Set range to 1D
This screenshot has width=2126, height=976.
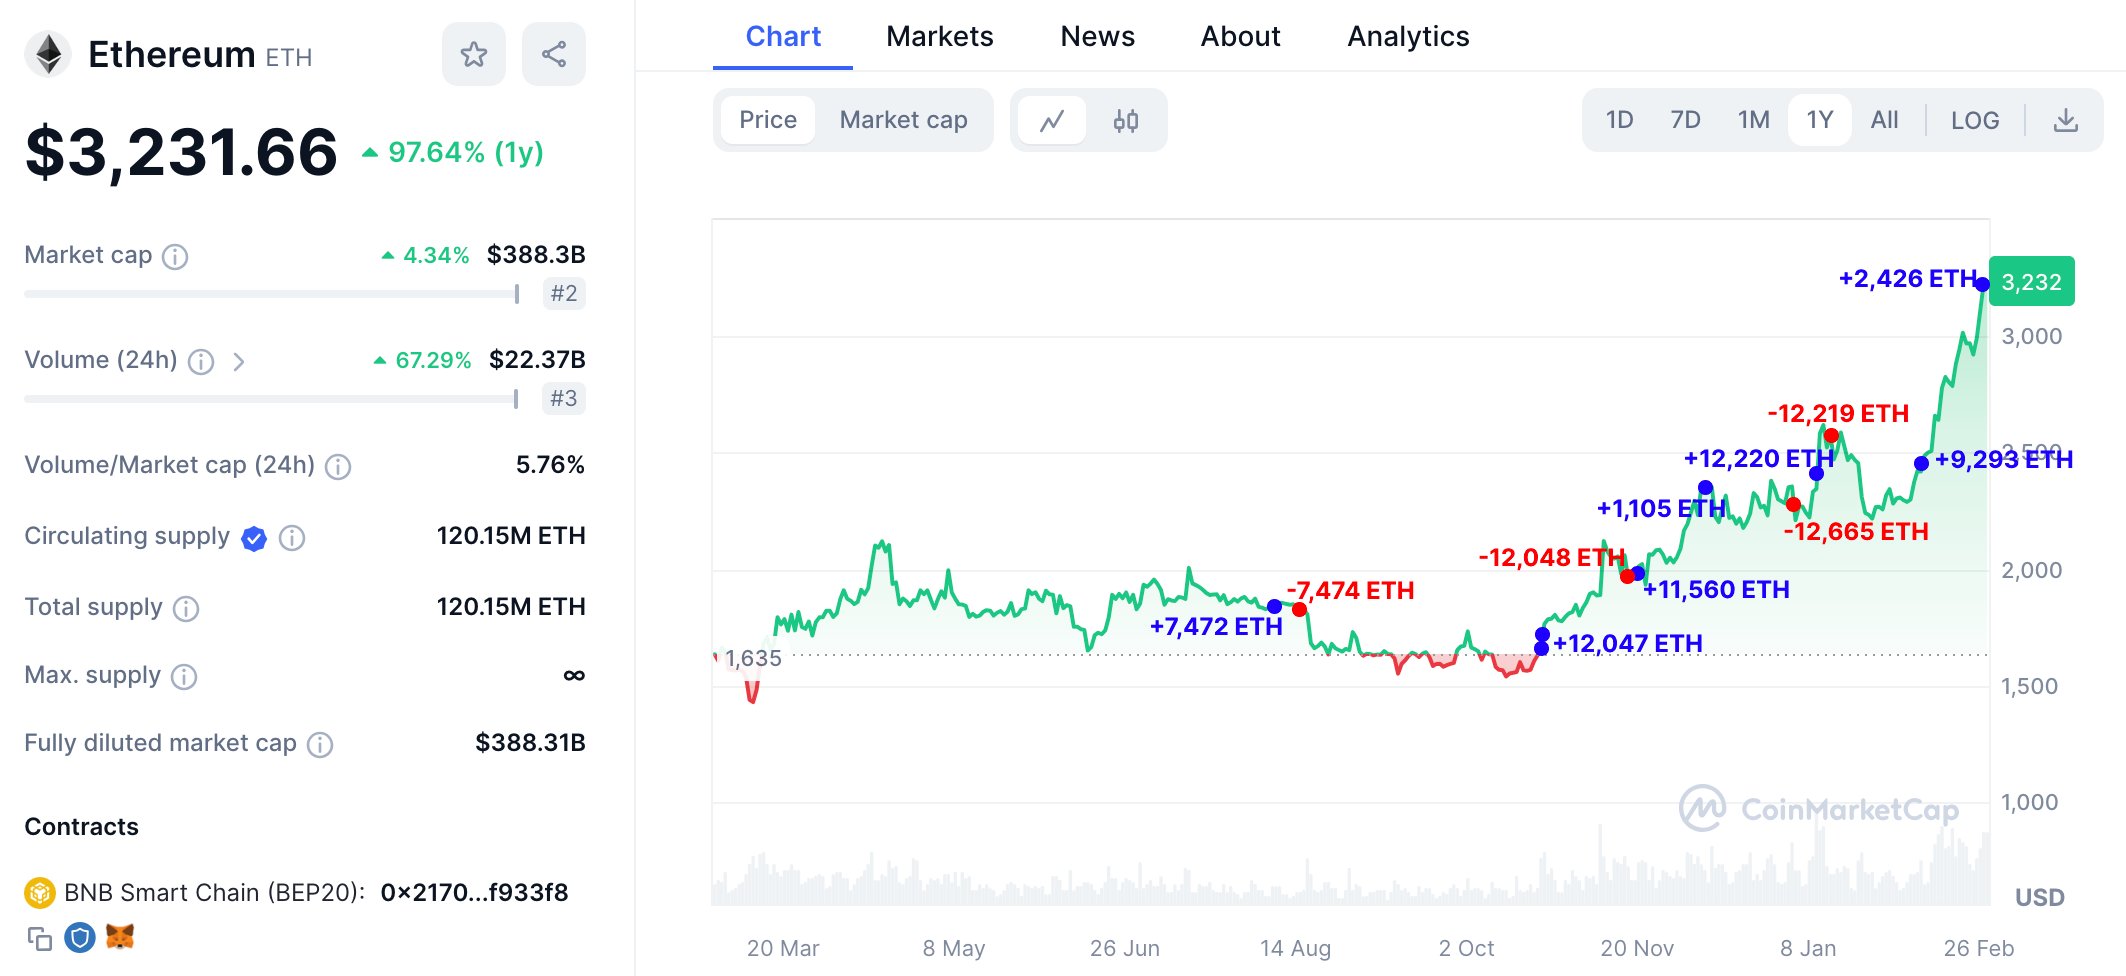coord(1619,120)
